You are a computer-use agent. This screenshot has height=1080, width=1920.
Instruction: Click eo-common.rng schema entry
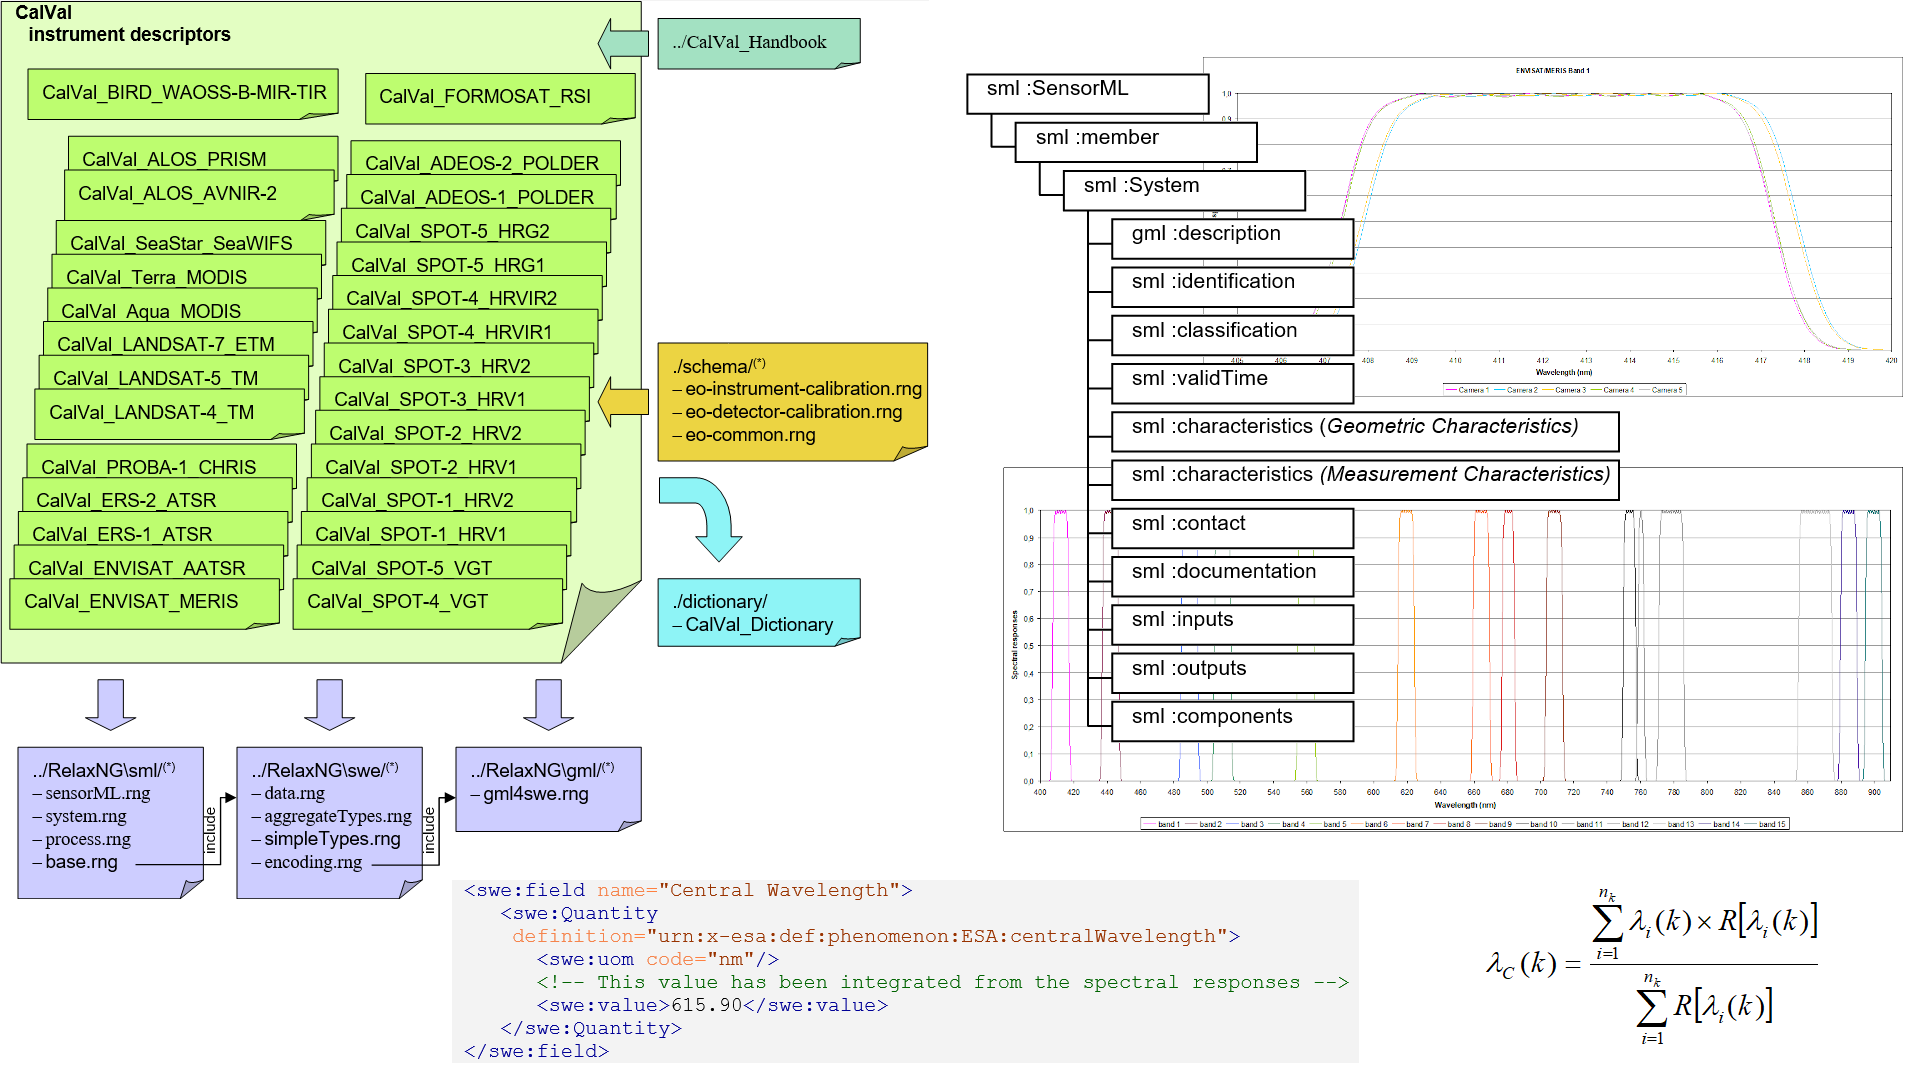(750, 435)
